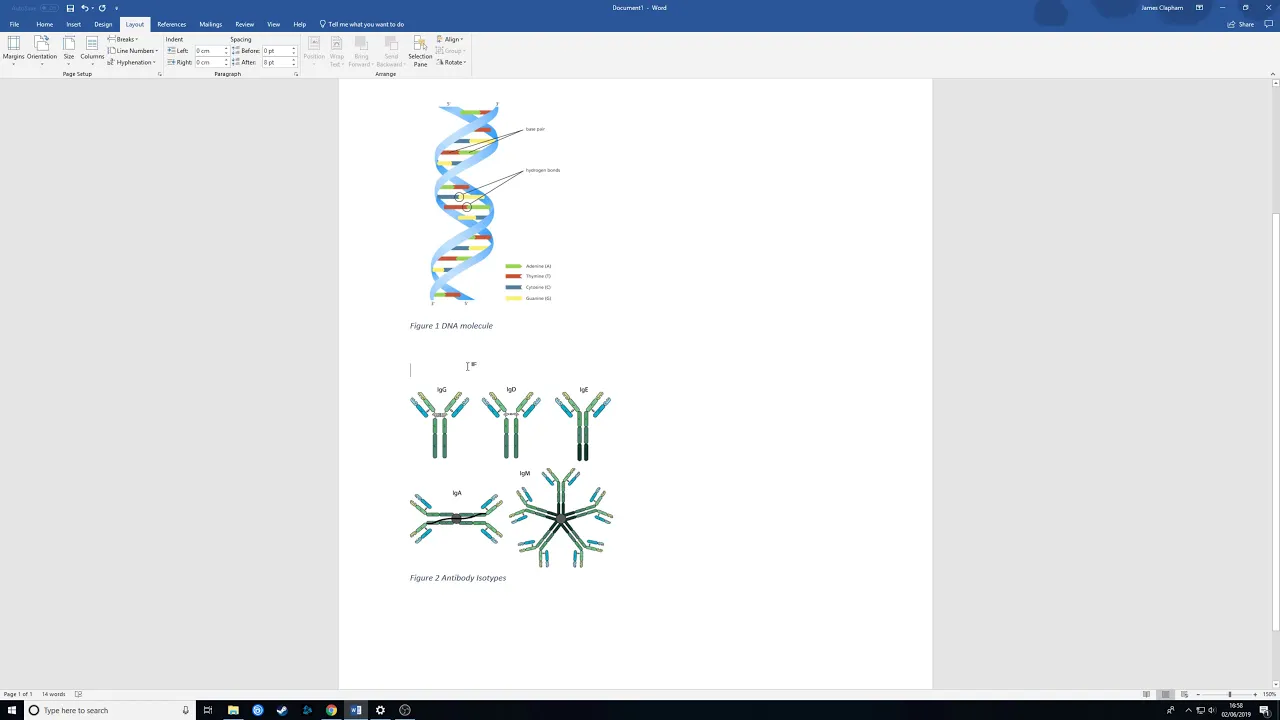Click the '14 words' word count

pos(53,694)
